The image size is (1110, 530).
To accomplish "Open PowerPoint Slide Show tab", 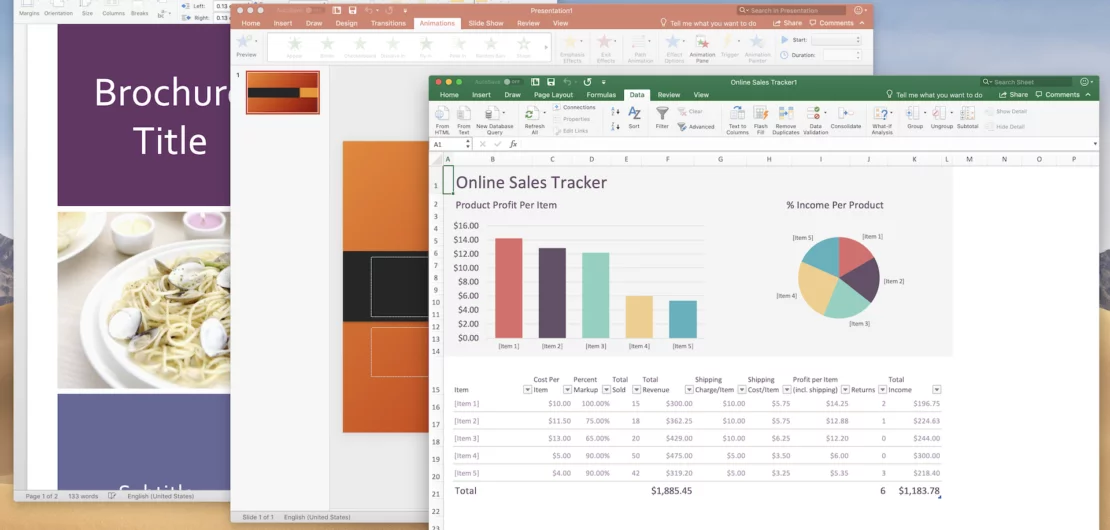I will point(486,23).
